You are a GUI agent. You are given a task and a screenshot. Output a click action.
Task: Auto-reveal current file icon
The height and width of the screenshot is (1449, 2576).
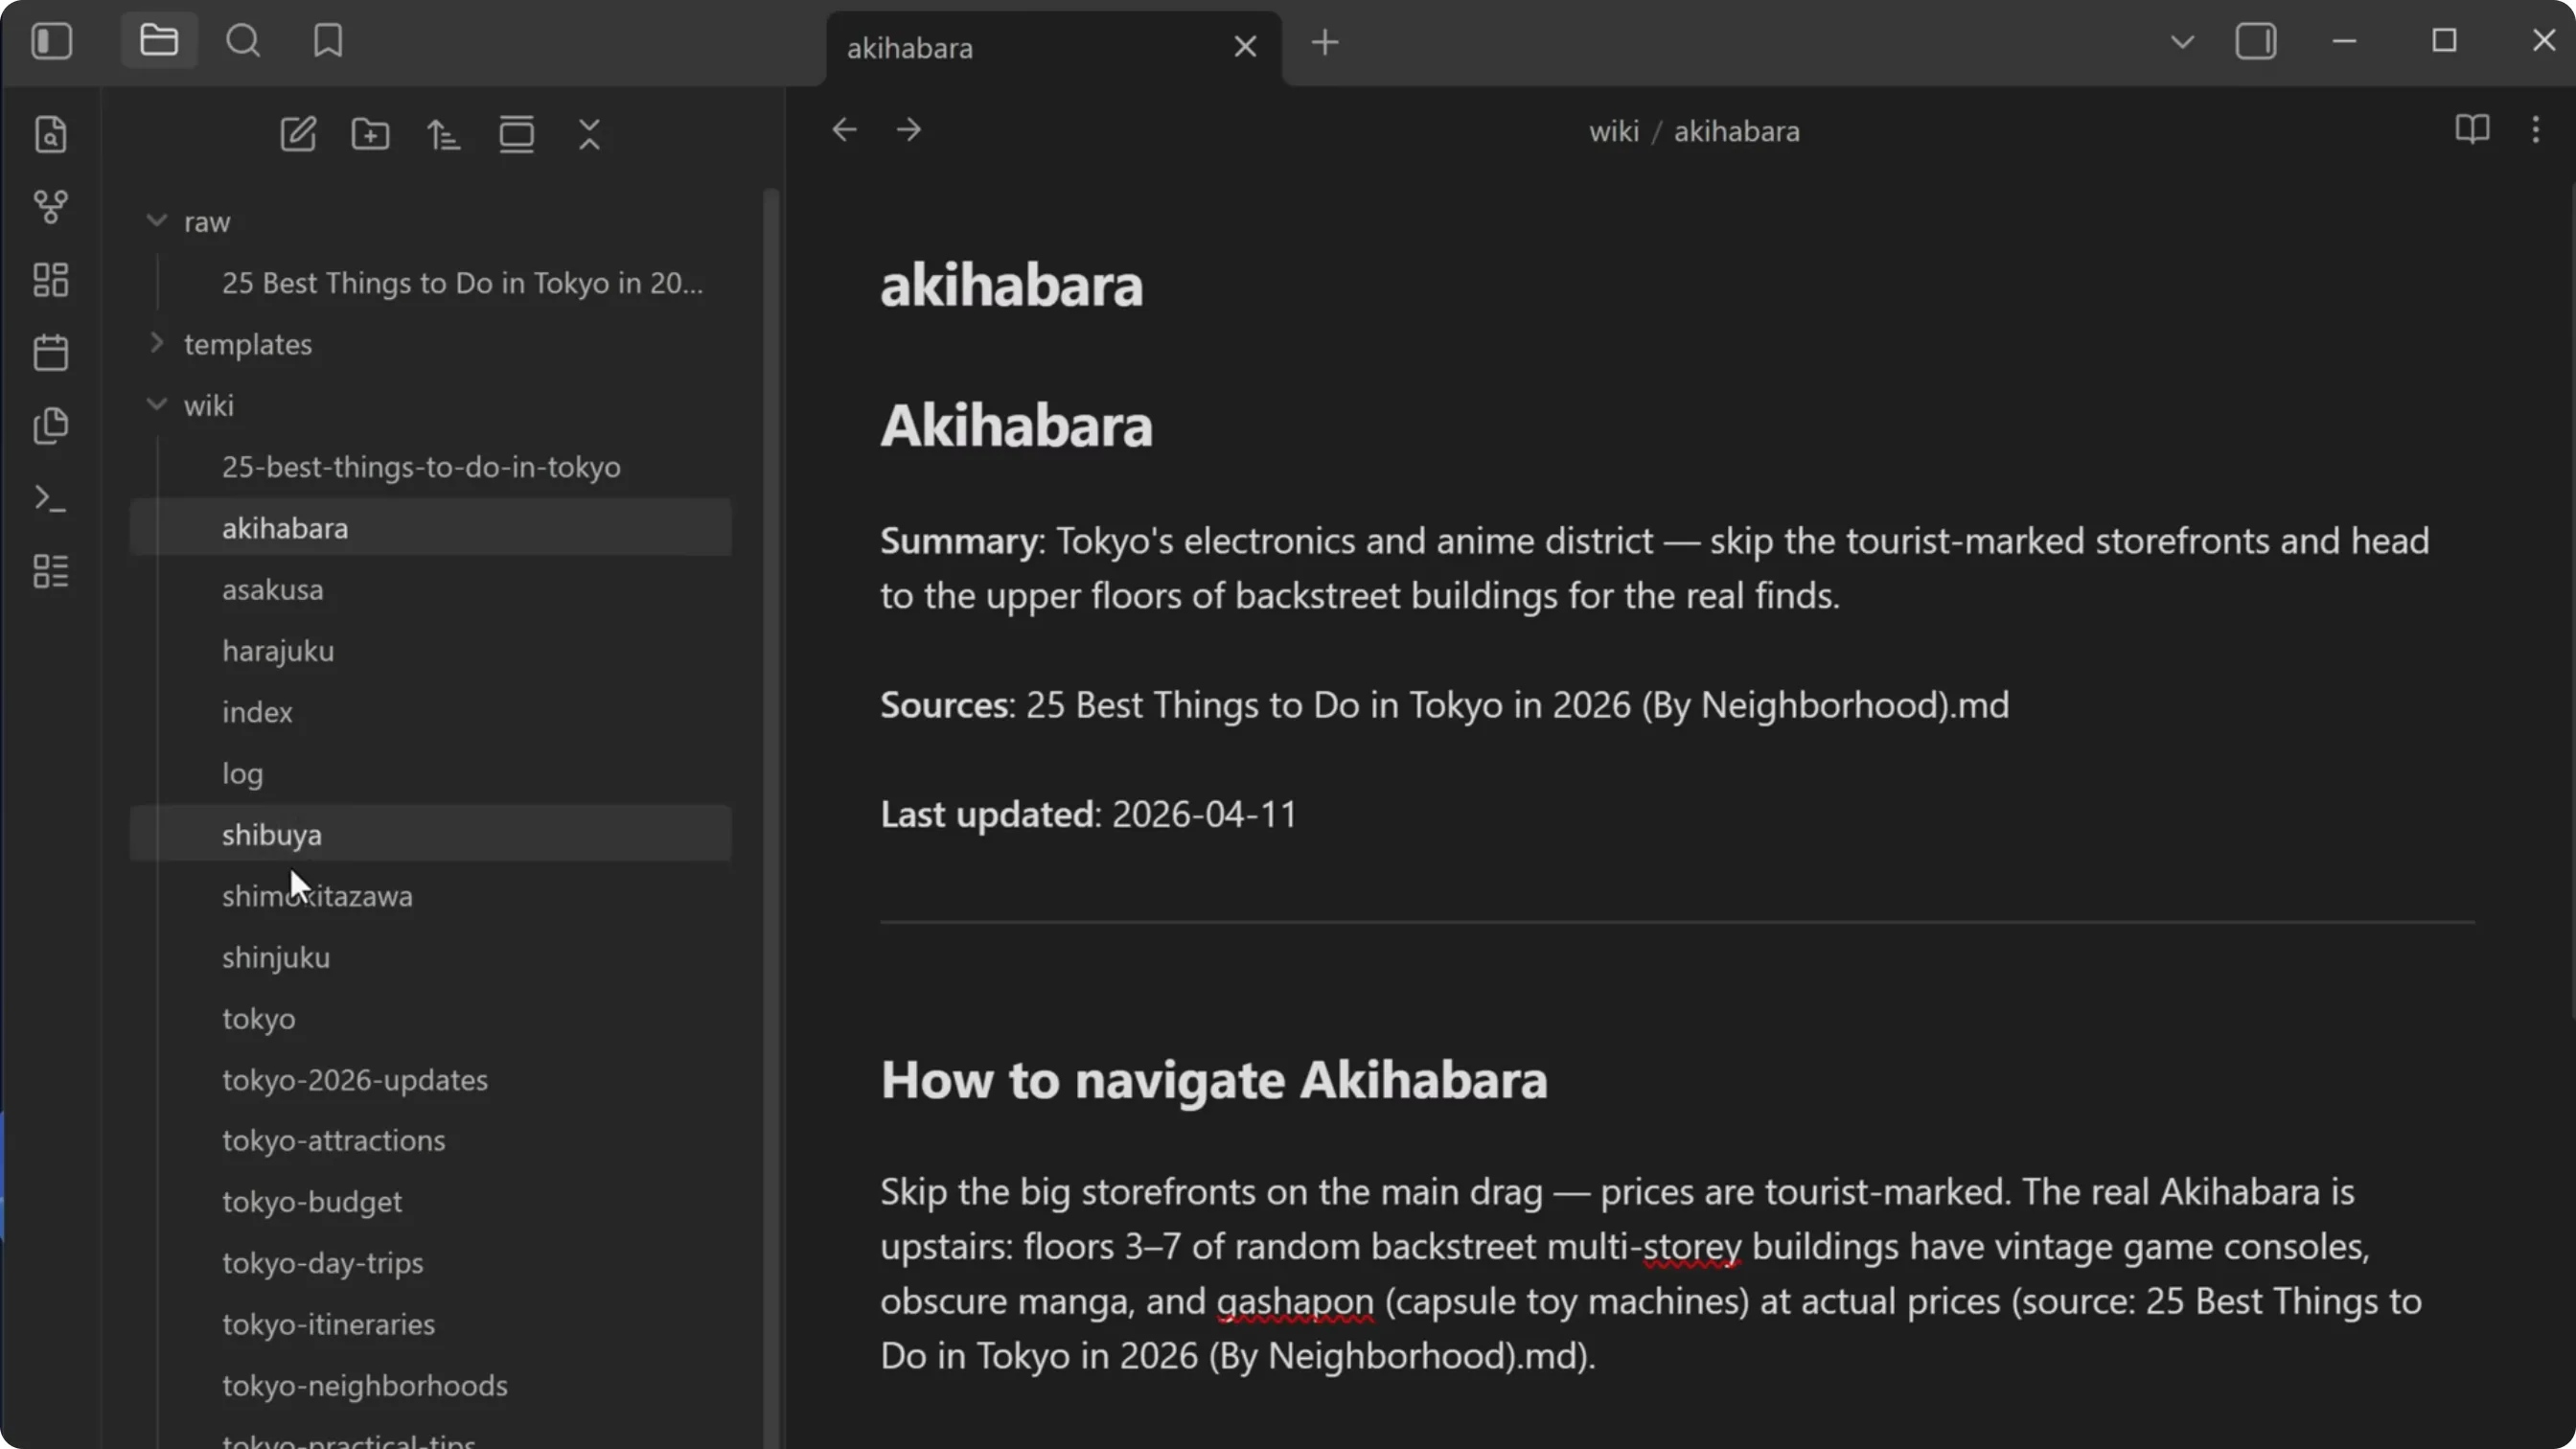coord(517,134)
